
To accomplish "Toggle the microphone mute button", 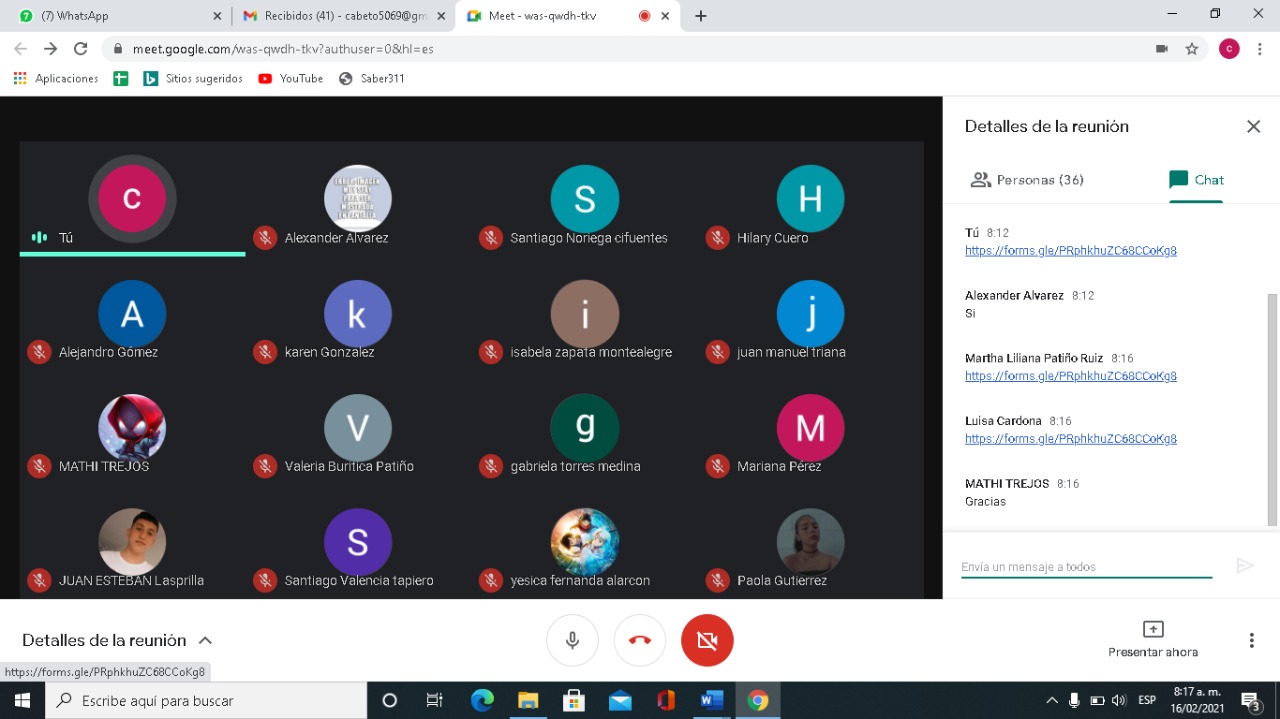I will 572,640.
